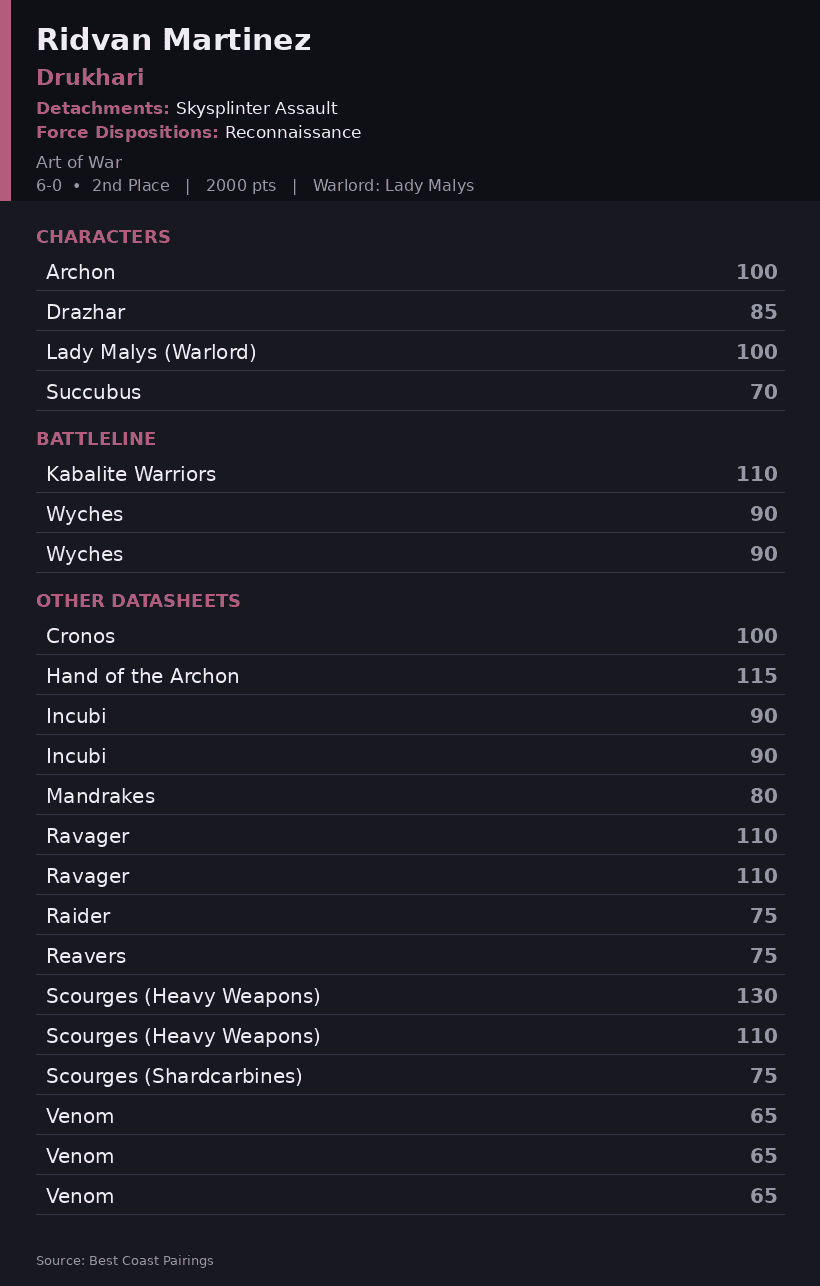The image size is (820, 1286).
Task: Select the BATTLELINE section heading
Action: [96, 439]
